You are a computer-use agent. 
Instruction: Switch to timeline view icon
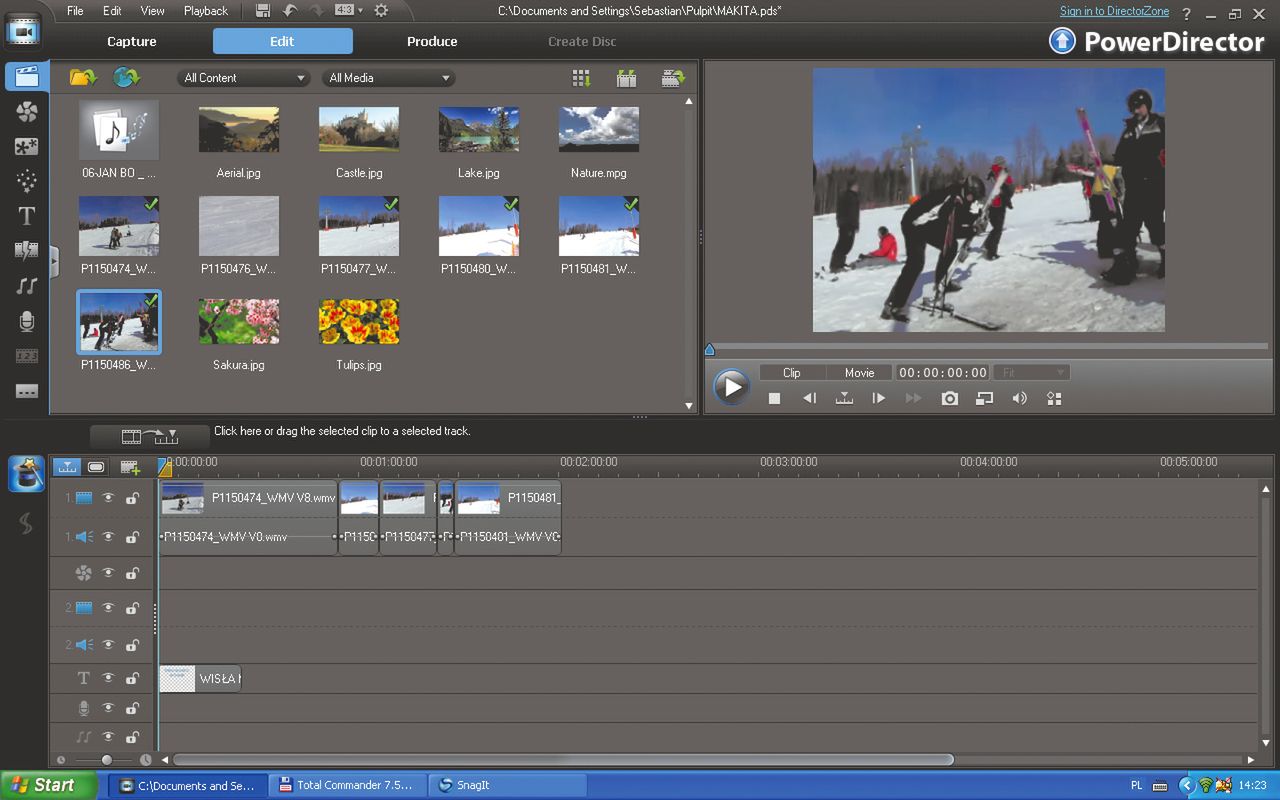(x=66, y=466)
